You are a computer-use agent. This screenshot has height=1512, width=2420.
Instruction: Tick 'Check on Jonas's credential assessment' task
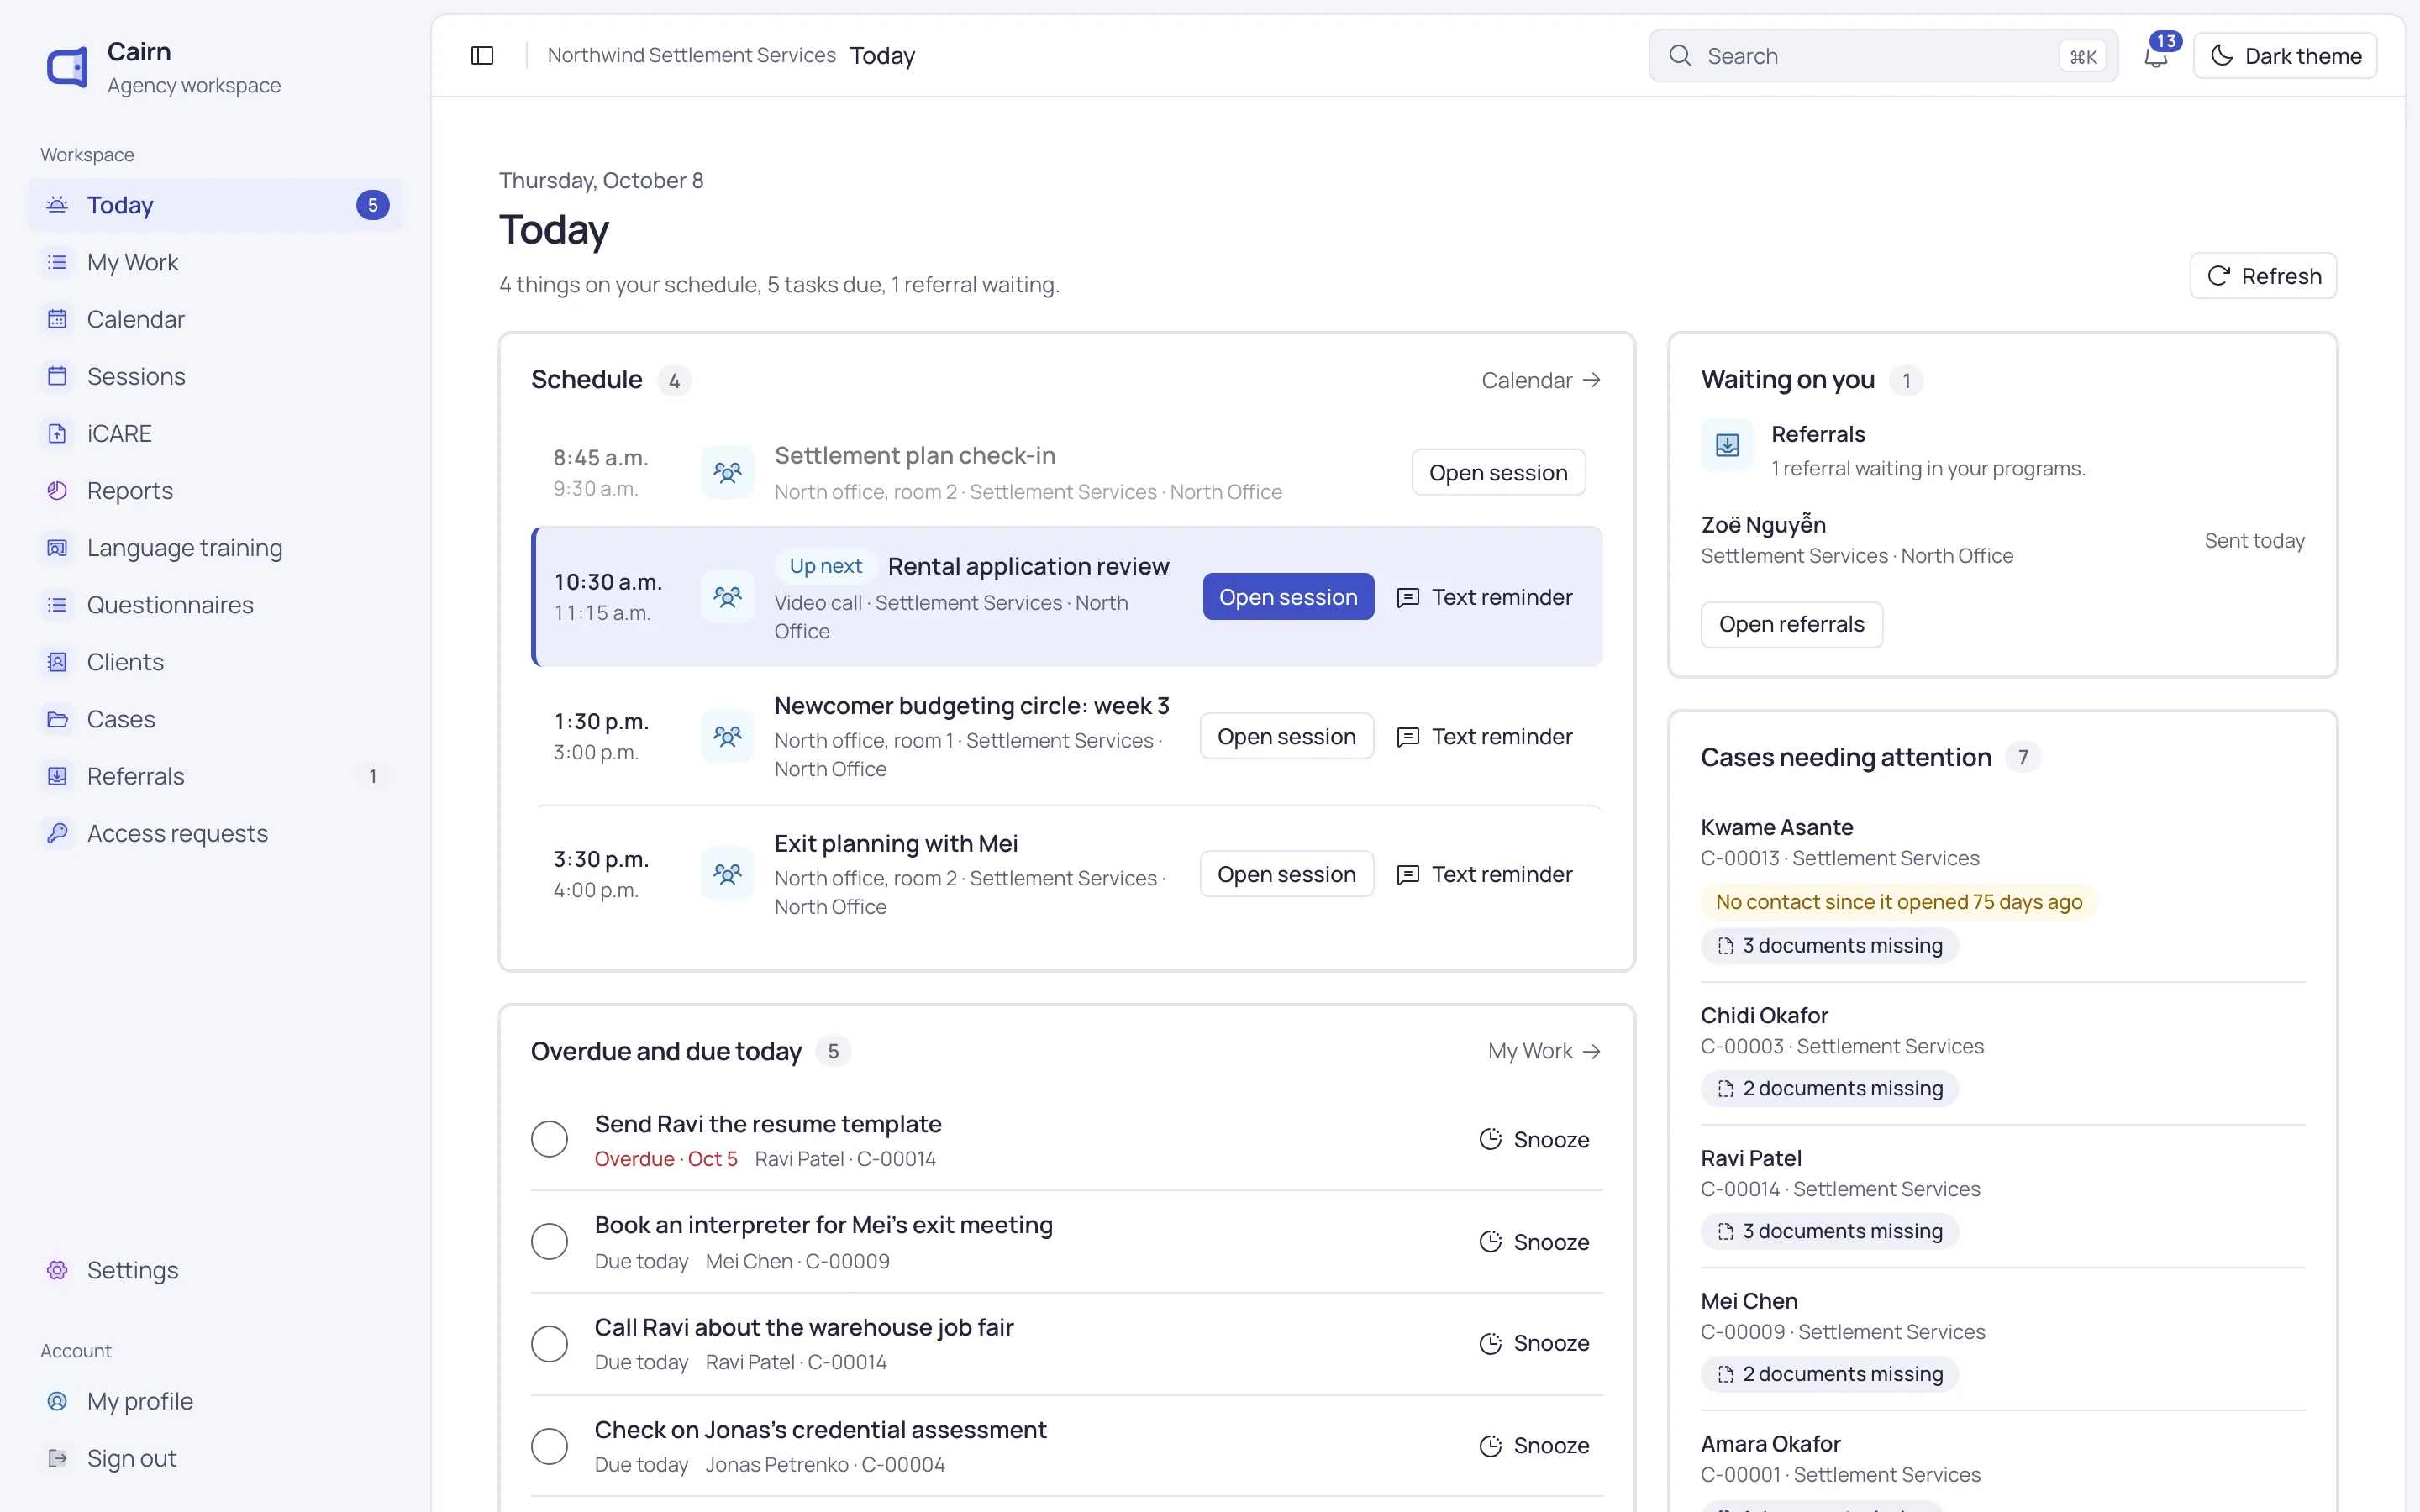click(x=549, y=1446)
